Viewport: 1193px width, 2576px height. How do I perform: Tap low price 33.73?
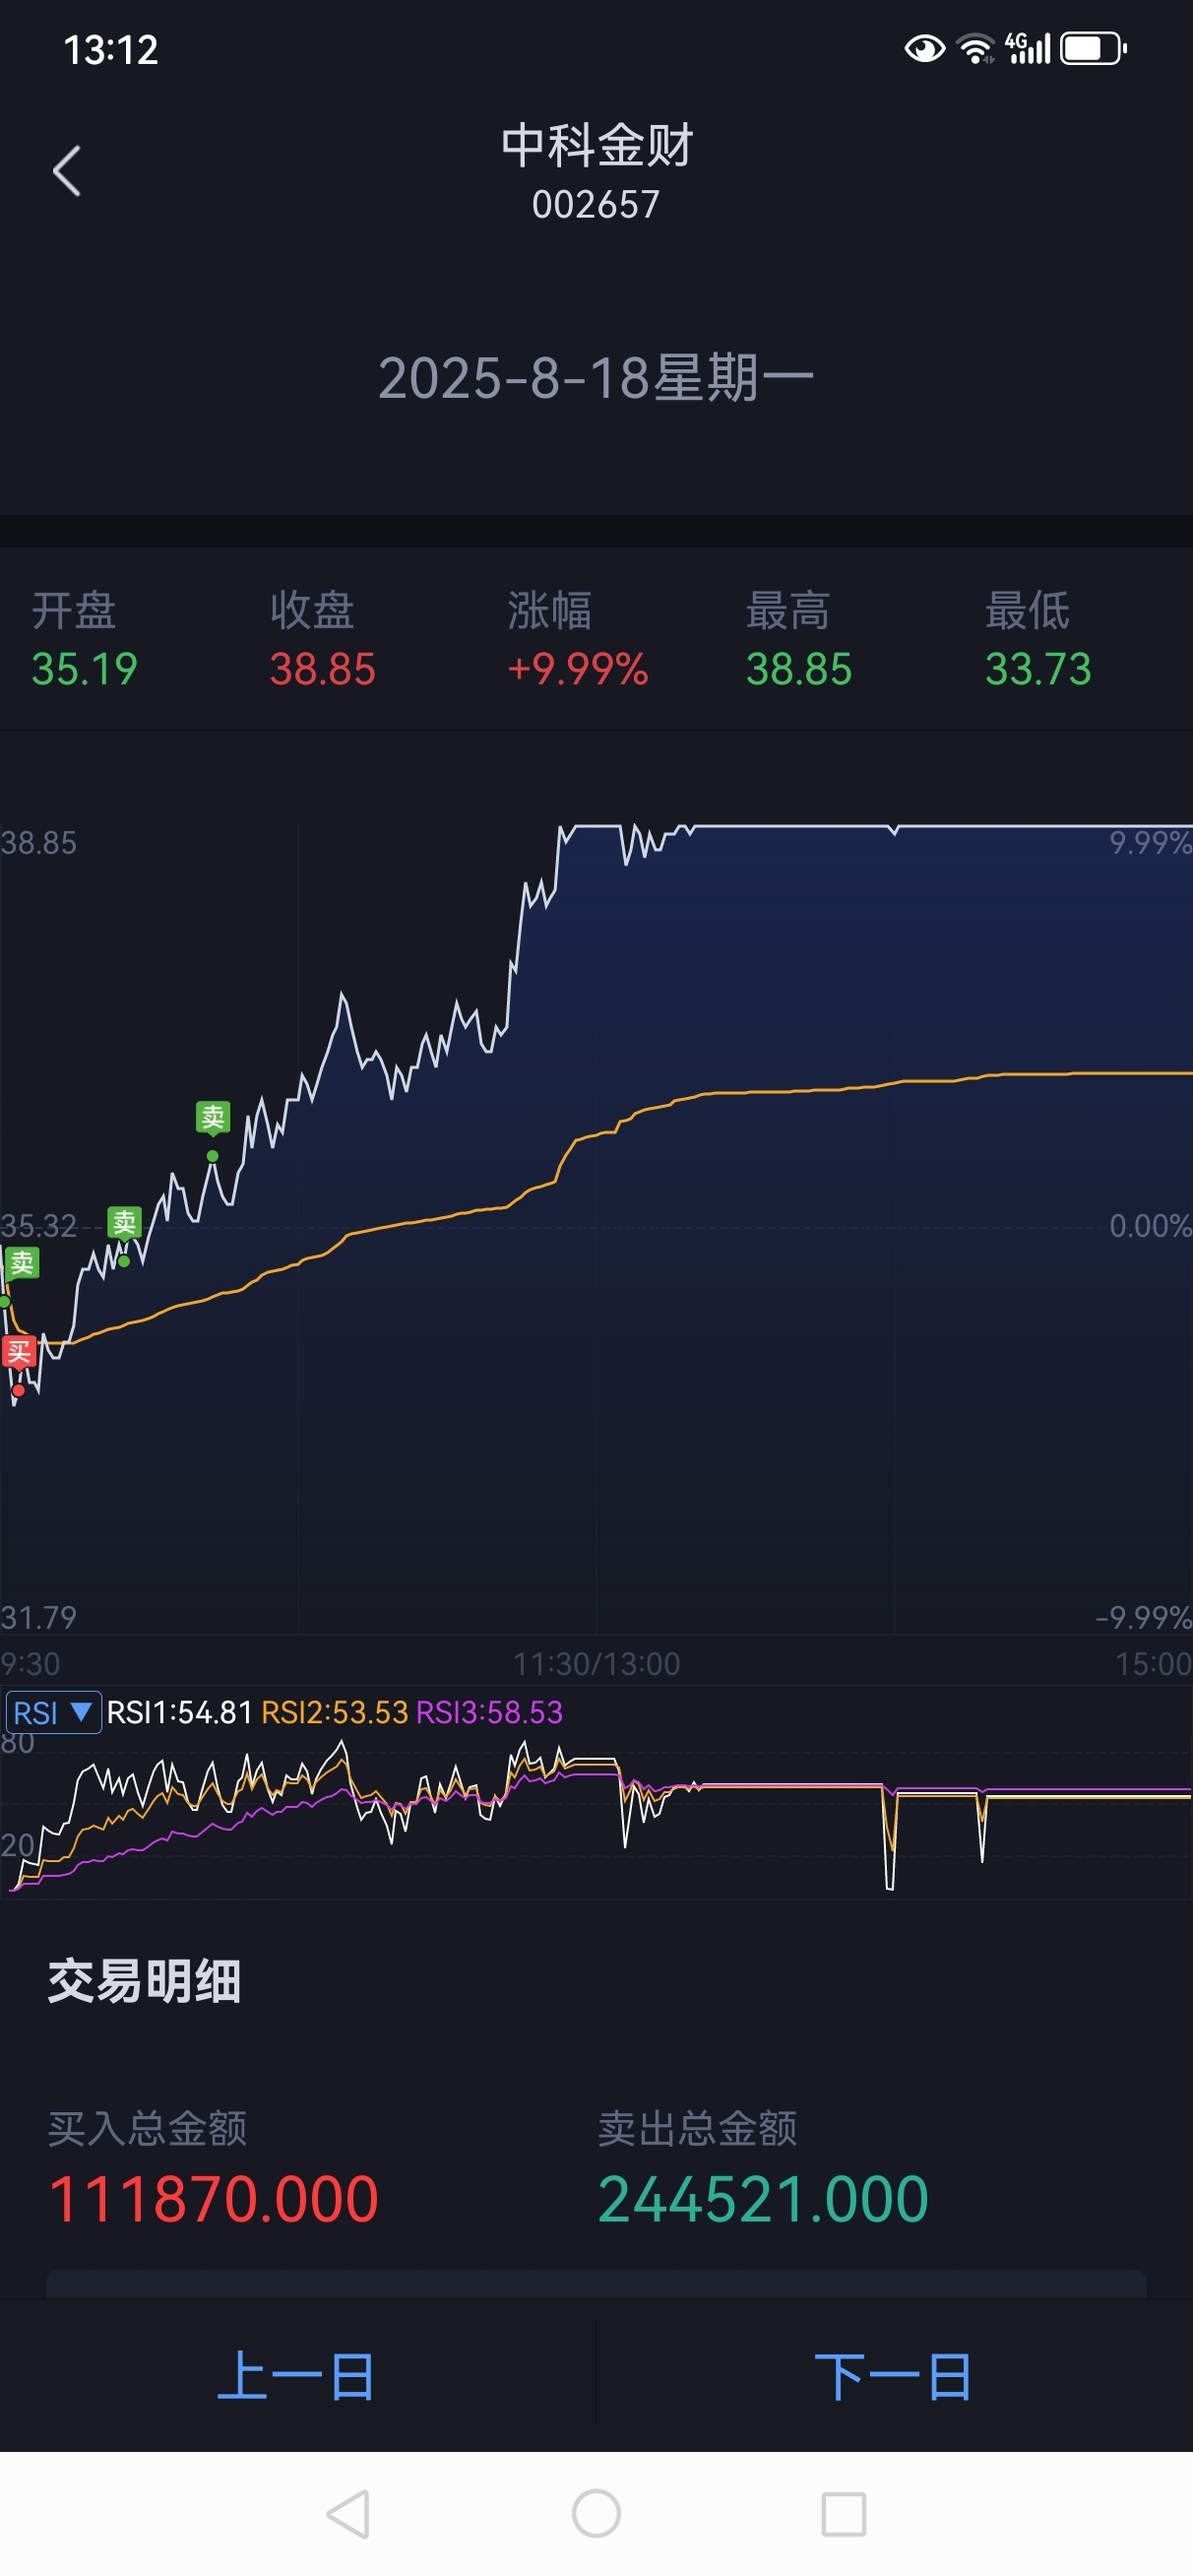[x=1038, y=669]
